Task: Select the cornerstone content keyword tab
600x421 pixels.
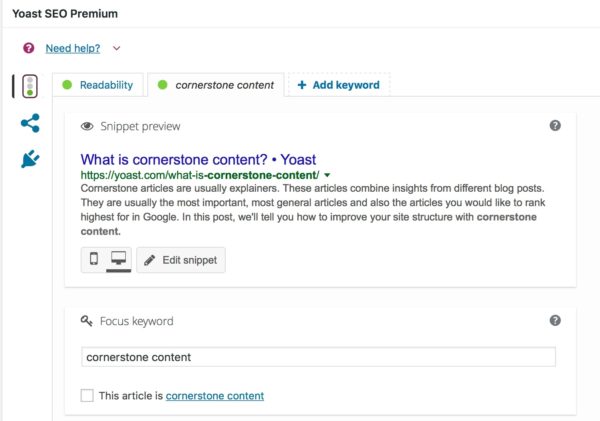Action: click(216, 85)
